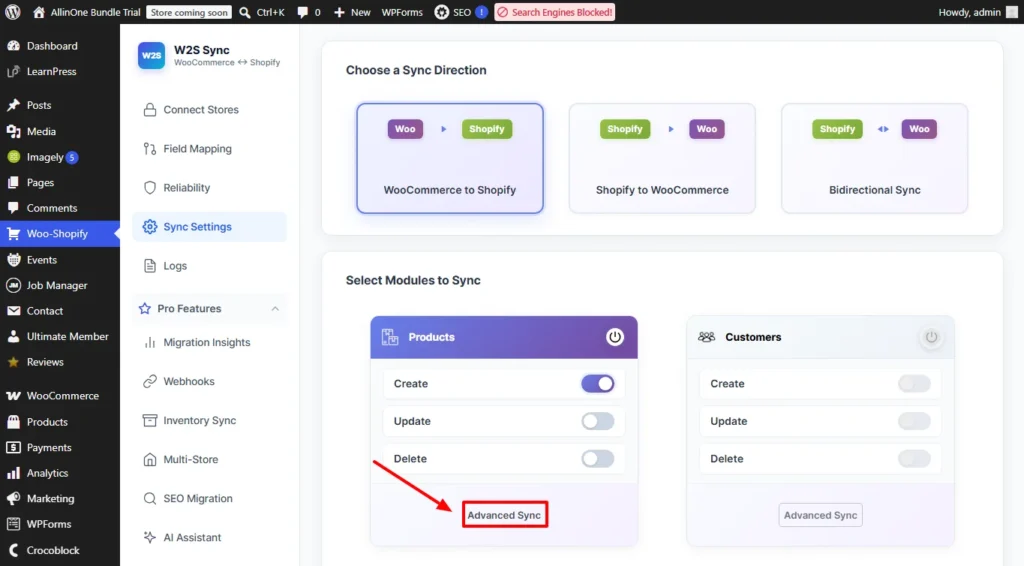Click the Products module header icon
This screenshot has width=1024, height=566.
click(390, 337)
